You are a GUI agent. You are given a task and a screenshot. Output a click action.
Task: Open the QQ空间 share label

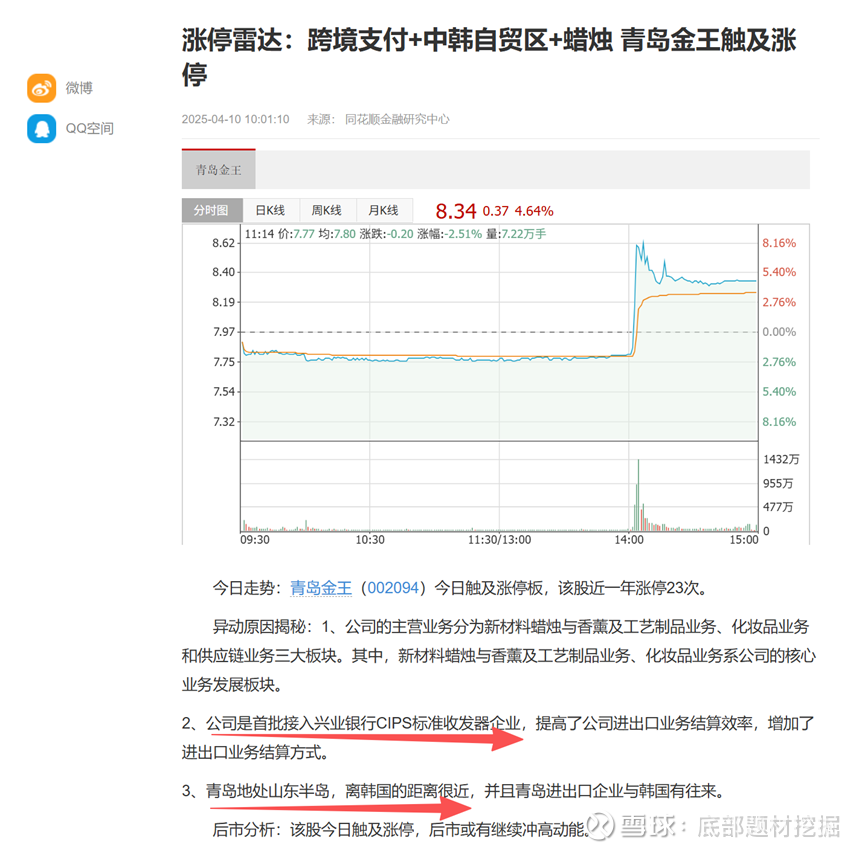coord(90,129)
